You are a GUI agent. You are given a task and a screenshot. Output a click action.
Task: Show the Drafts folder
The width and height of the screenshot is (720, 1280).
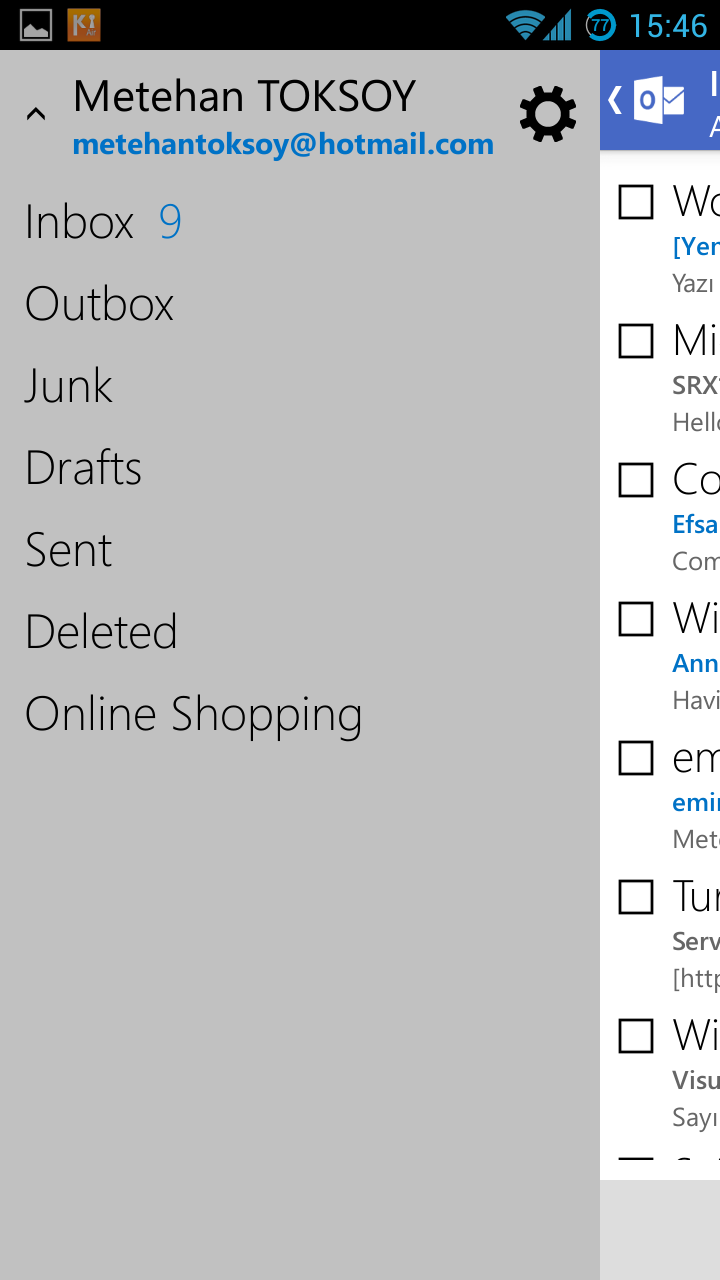tap(83, 468)
